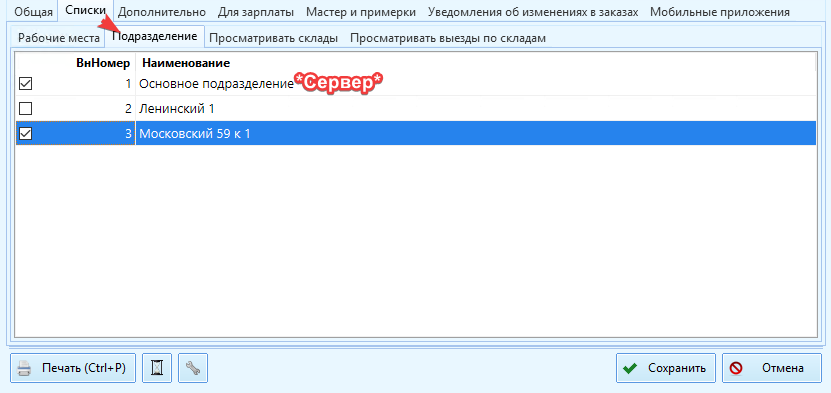Save changes with the Сохранить button

coord(666,368)
